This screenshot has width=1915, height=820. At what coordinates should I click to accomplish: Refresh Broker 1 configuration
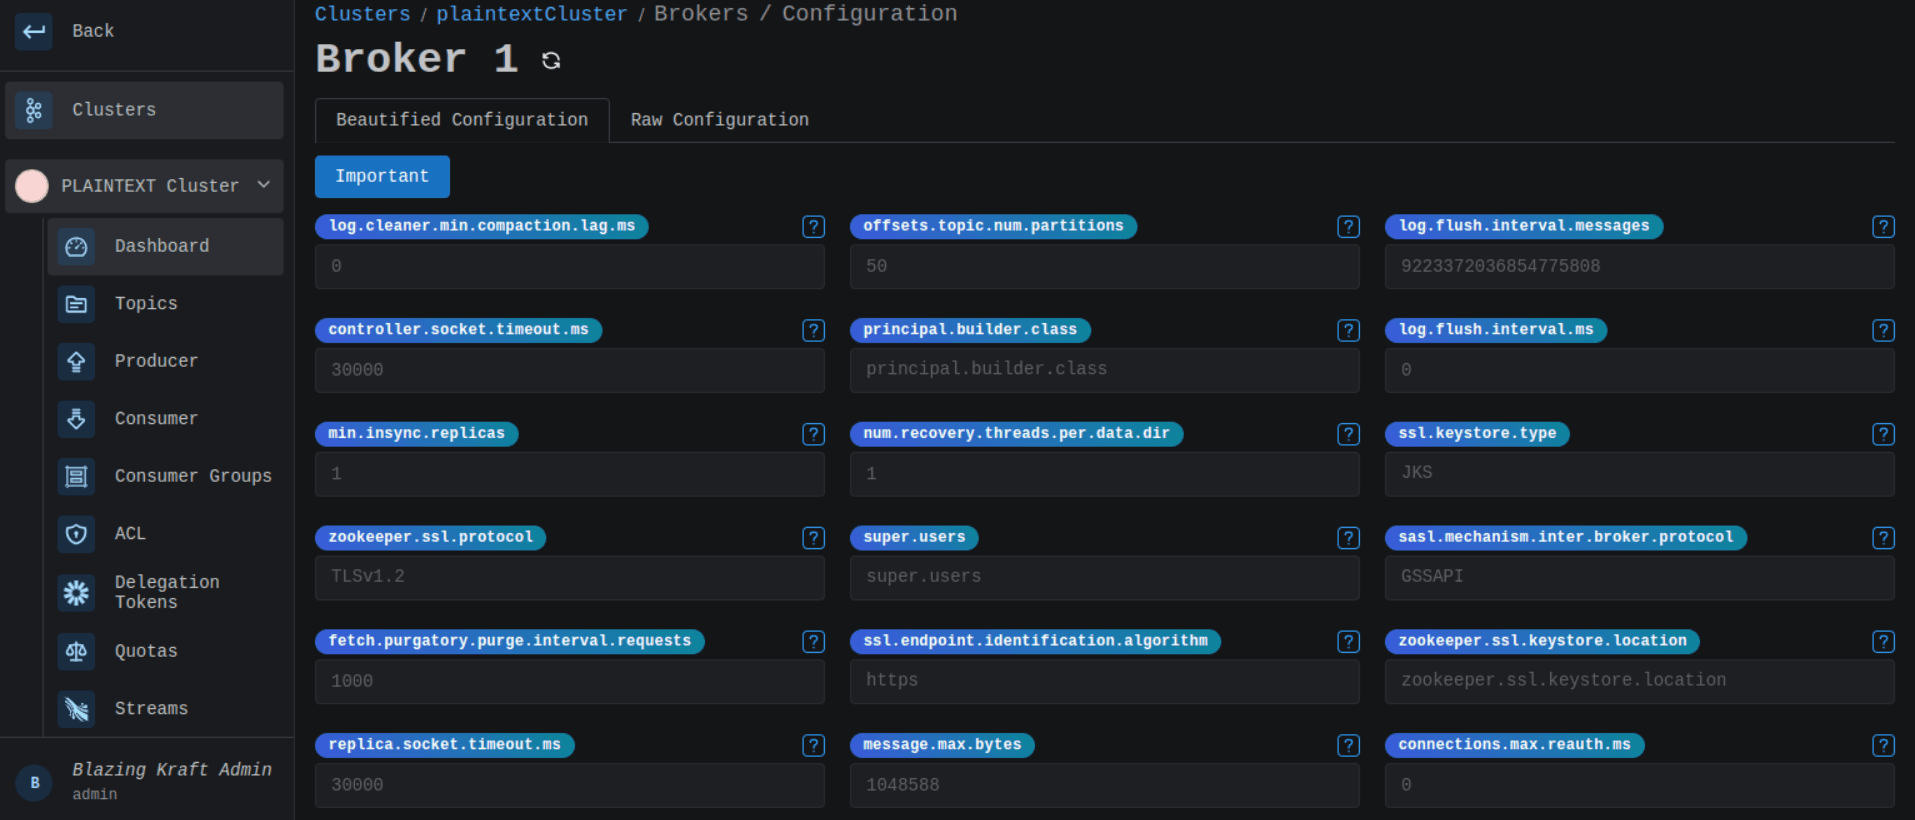[551, 61]
